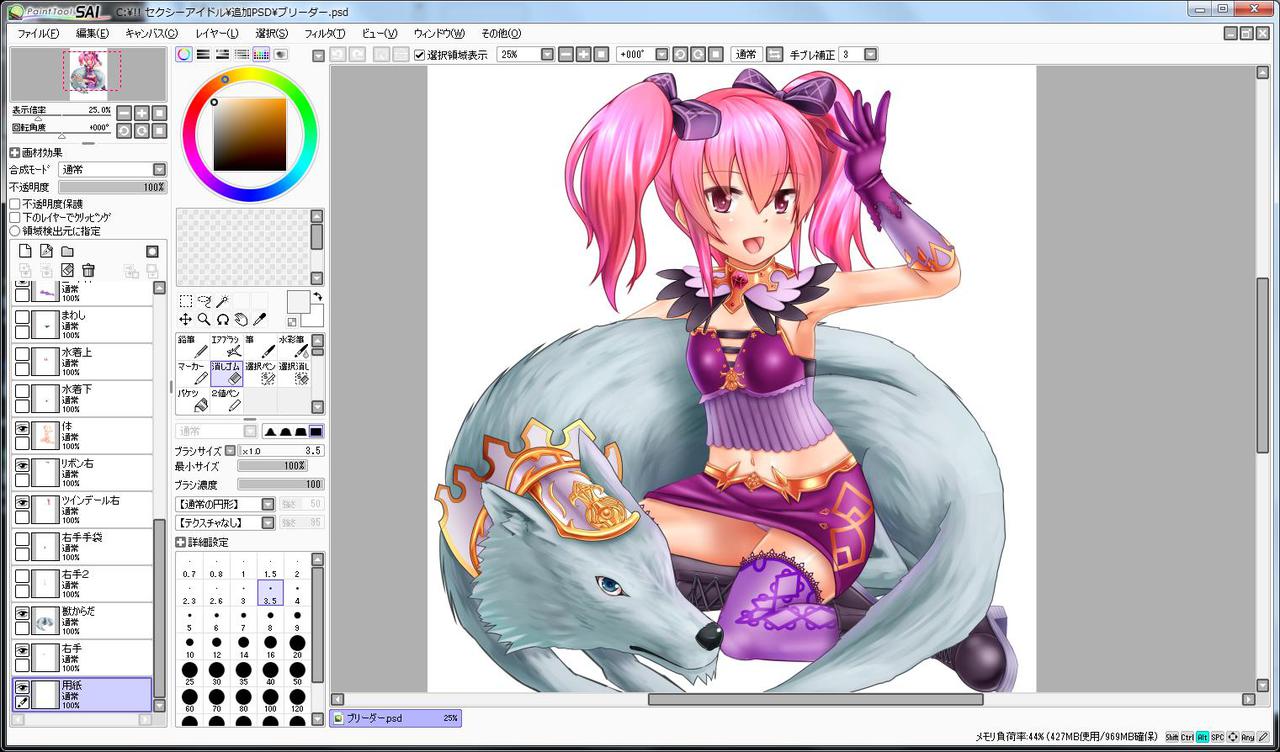Pick the hand pan tool
The height and width of the screenshot is (752, 1280).
click(240, 319)
